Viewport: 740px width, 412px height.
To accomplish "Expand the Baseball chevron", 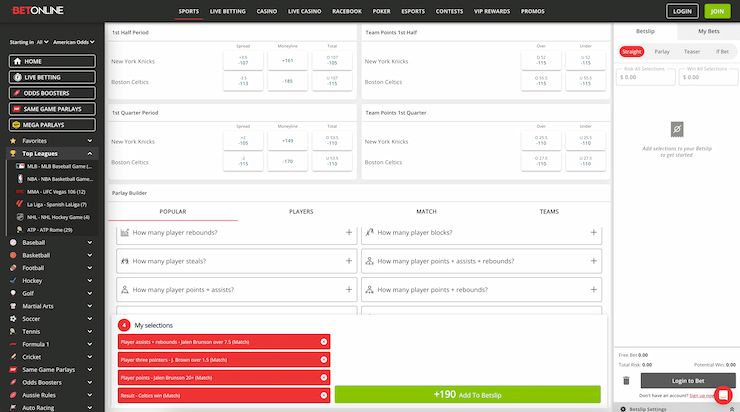I will [x=90, y=243].
